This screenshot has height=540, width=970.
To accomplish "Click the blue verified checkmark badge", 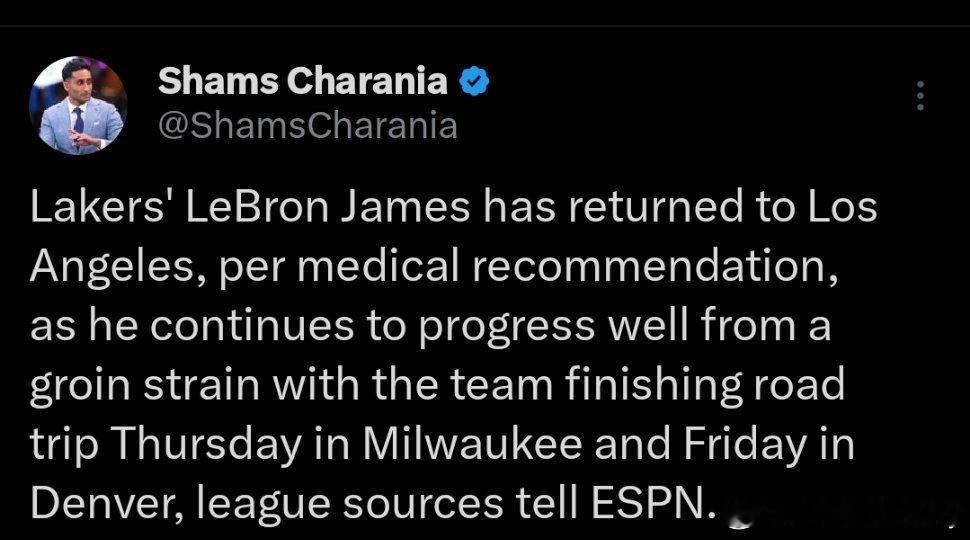I will [x=474, y=81].
